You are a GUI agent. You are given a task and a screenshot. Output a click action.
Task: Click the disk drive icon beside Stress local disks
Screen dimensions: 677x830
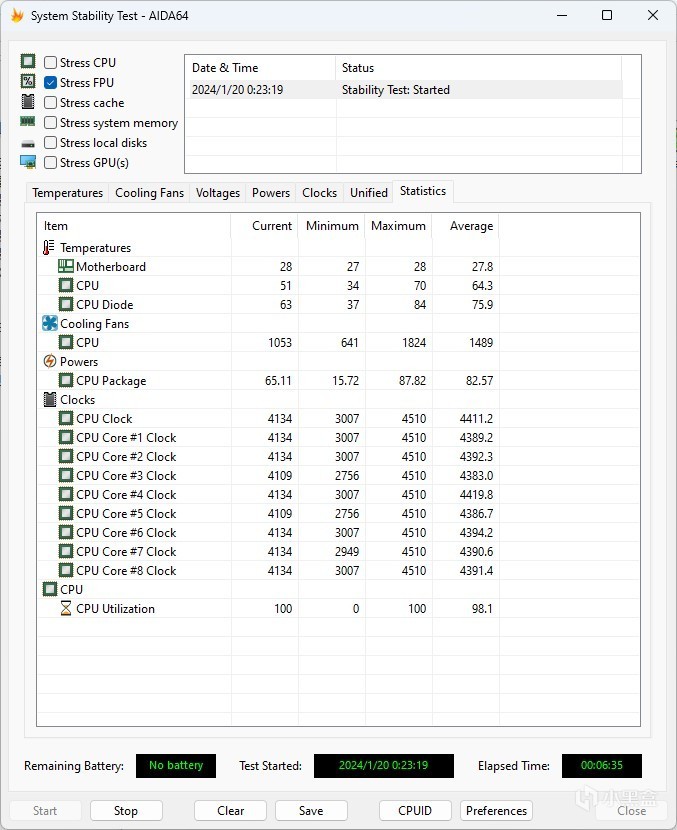[28, 143]
